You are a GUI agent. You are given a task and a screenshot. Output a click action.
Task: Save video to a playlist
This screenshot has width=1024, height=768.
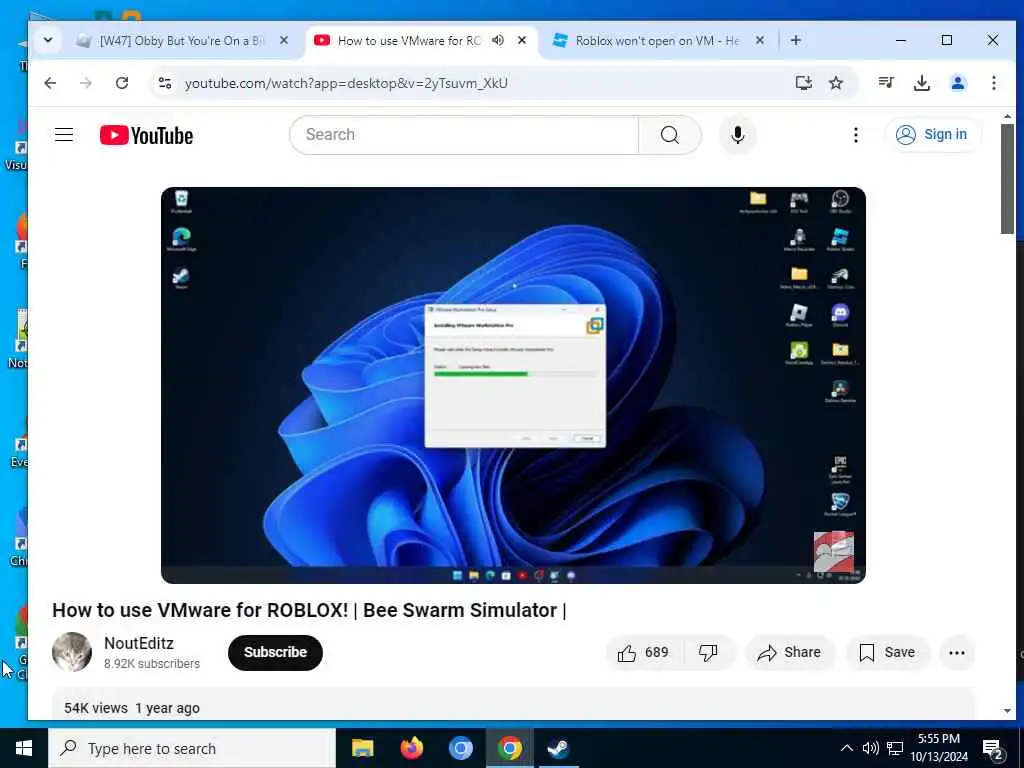pyautogui.click(x=887, y=652)
